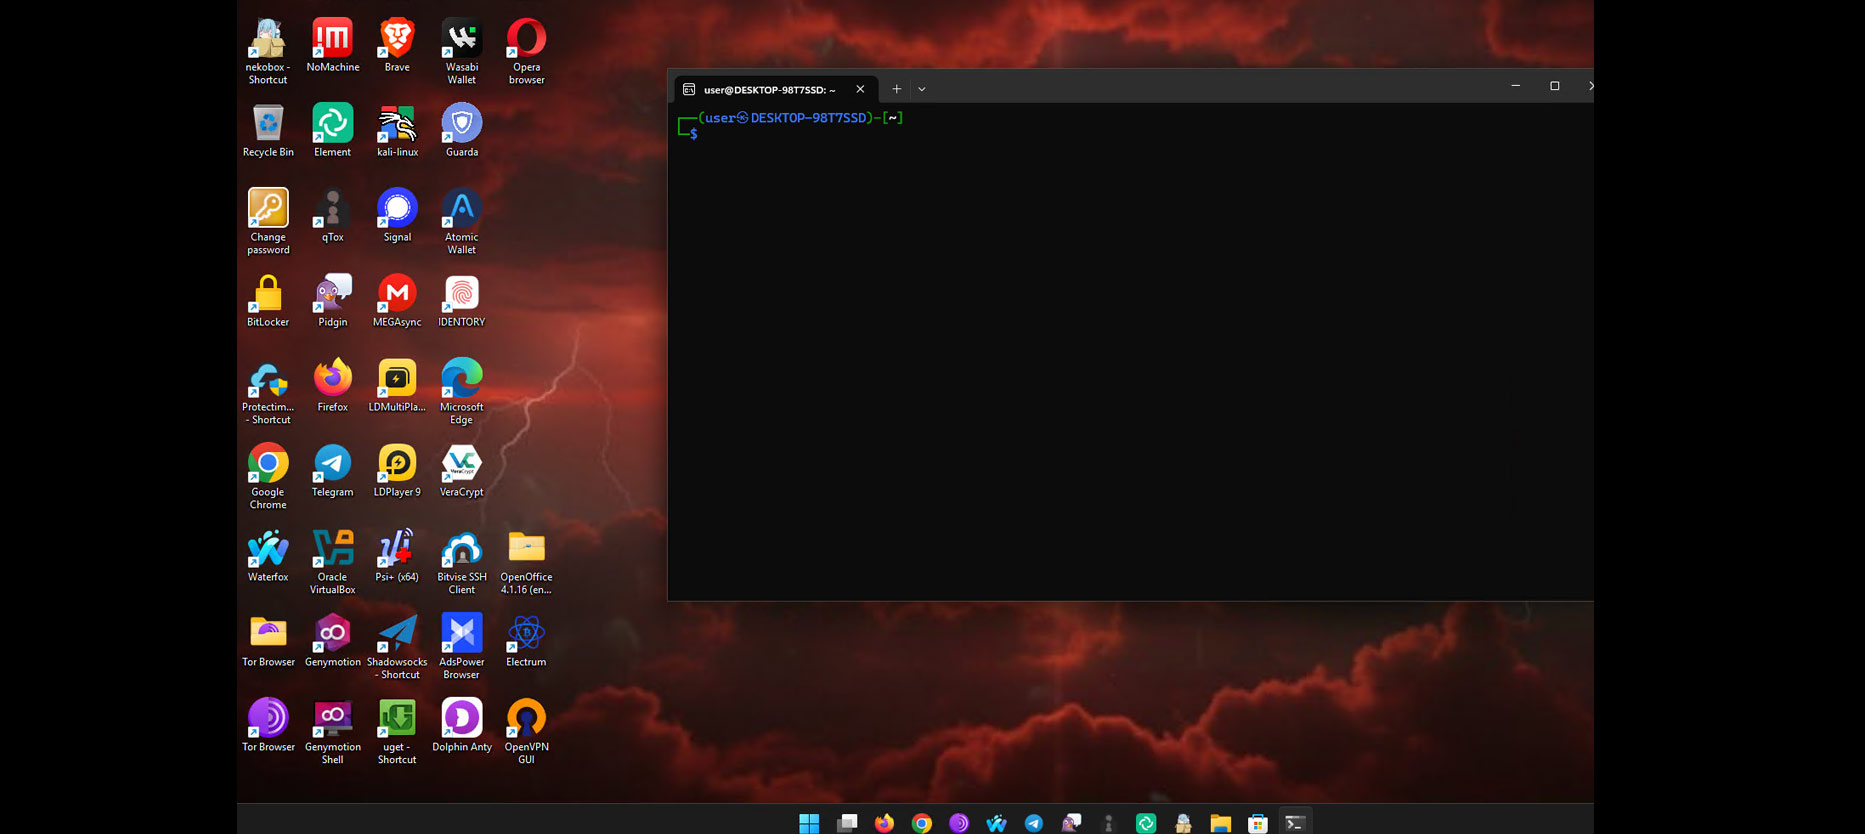Launch the Opera browser shortcut
The height and width of the screenshot is (834, 1865).
(x=526, y=52)
